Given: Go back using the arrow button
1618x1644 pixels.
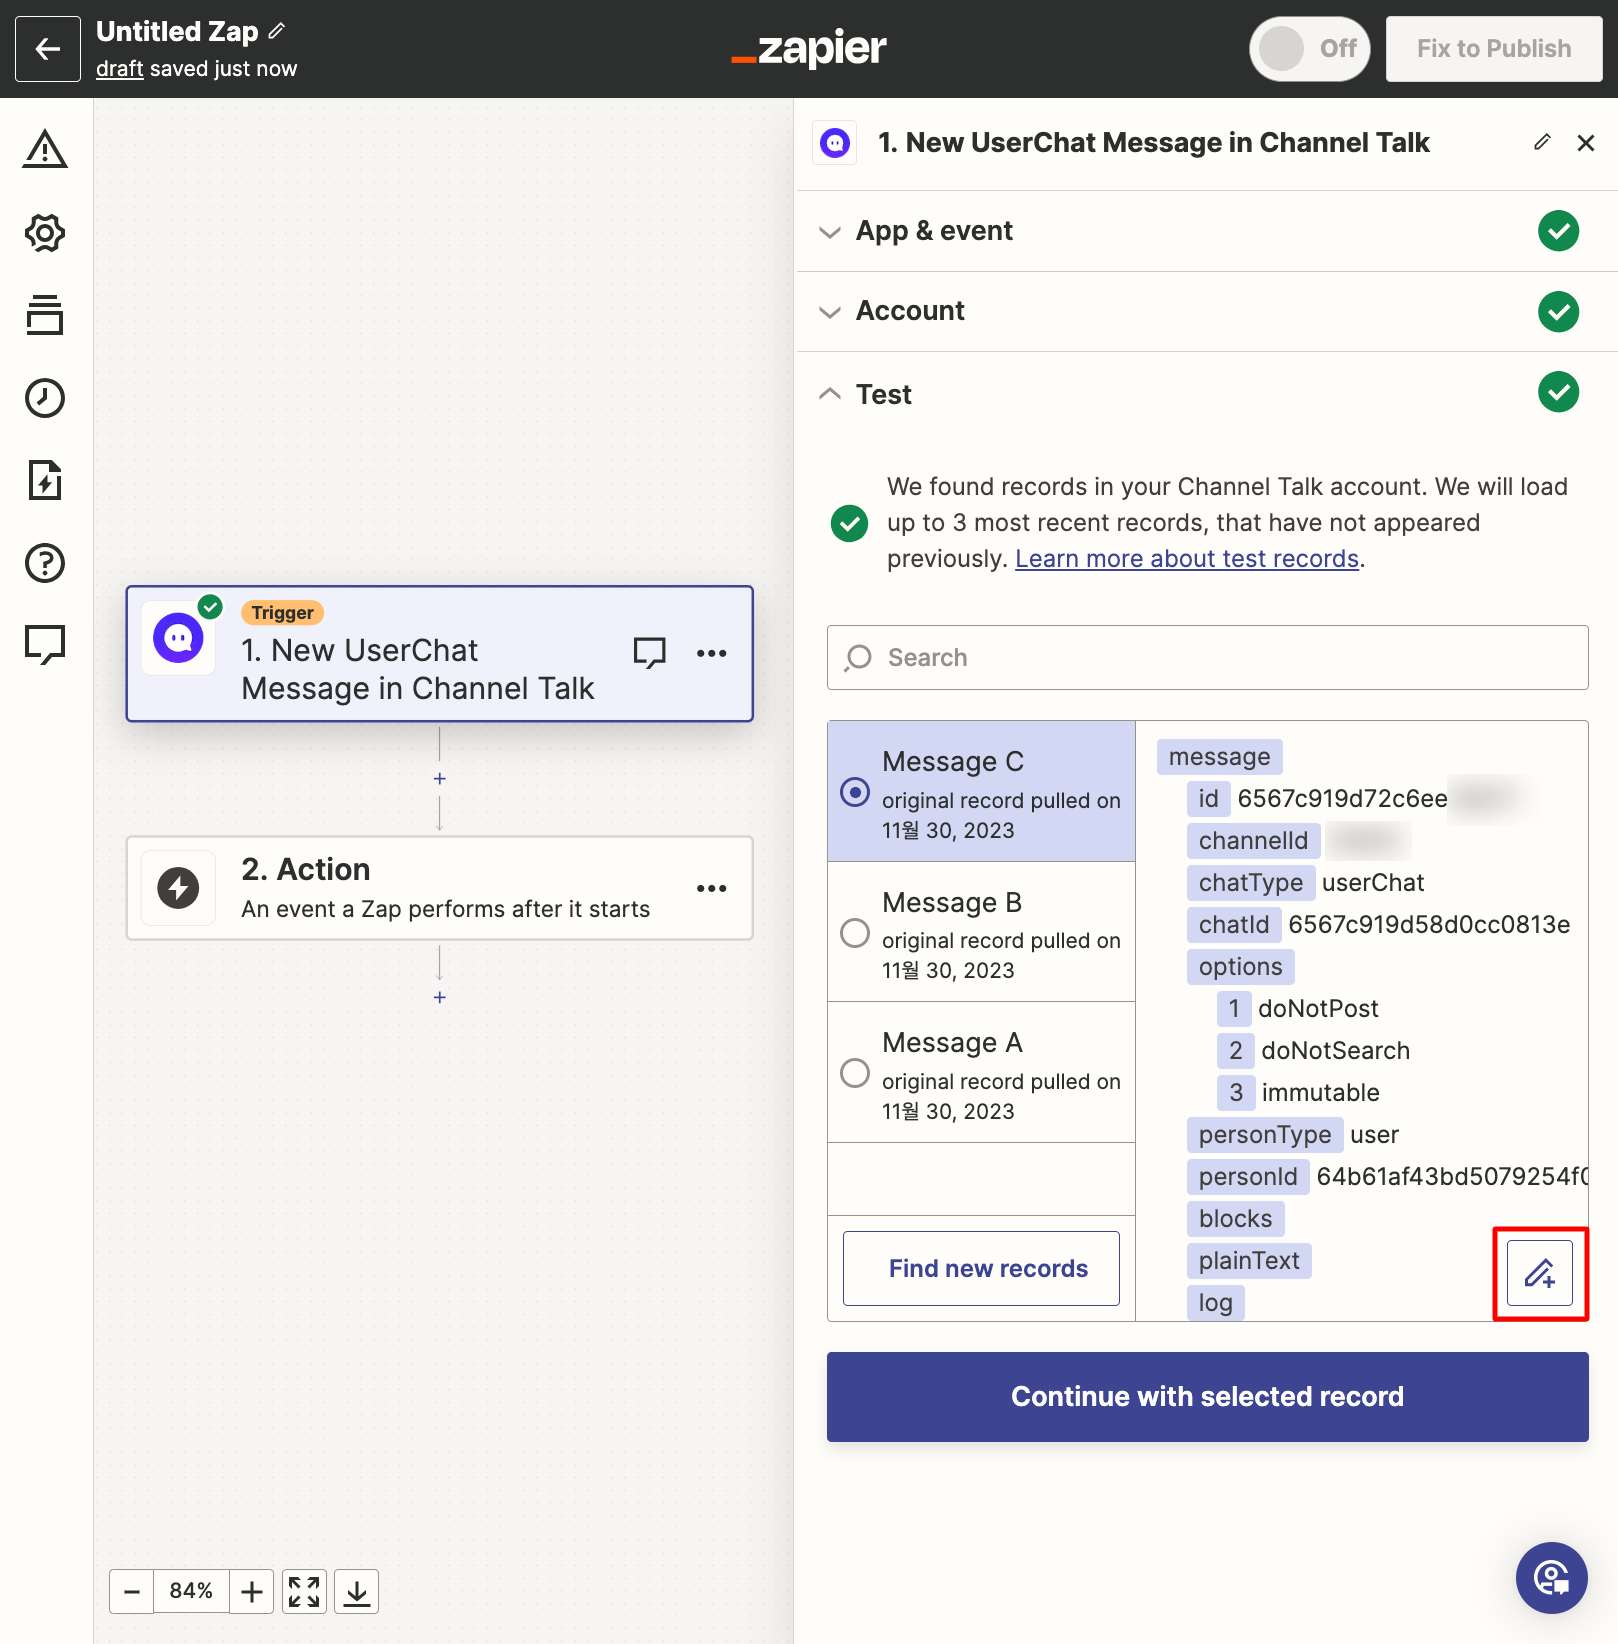Looking at the screenshot, I should tap(48, 48).
